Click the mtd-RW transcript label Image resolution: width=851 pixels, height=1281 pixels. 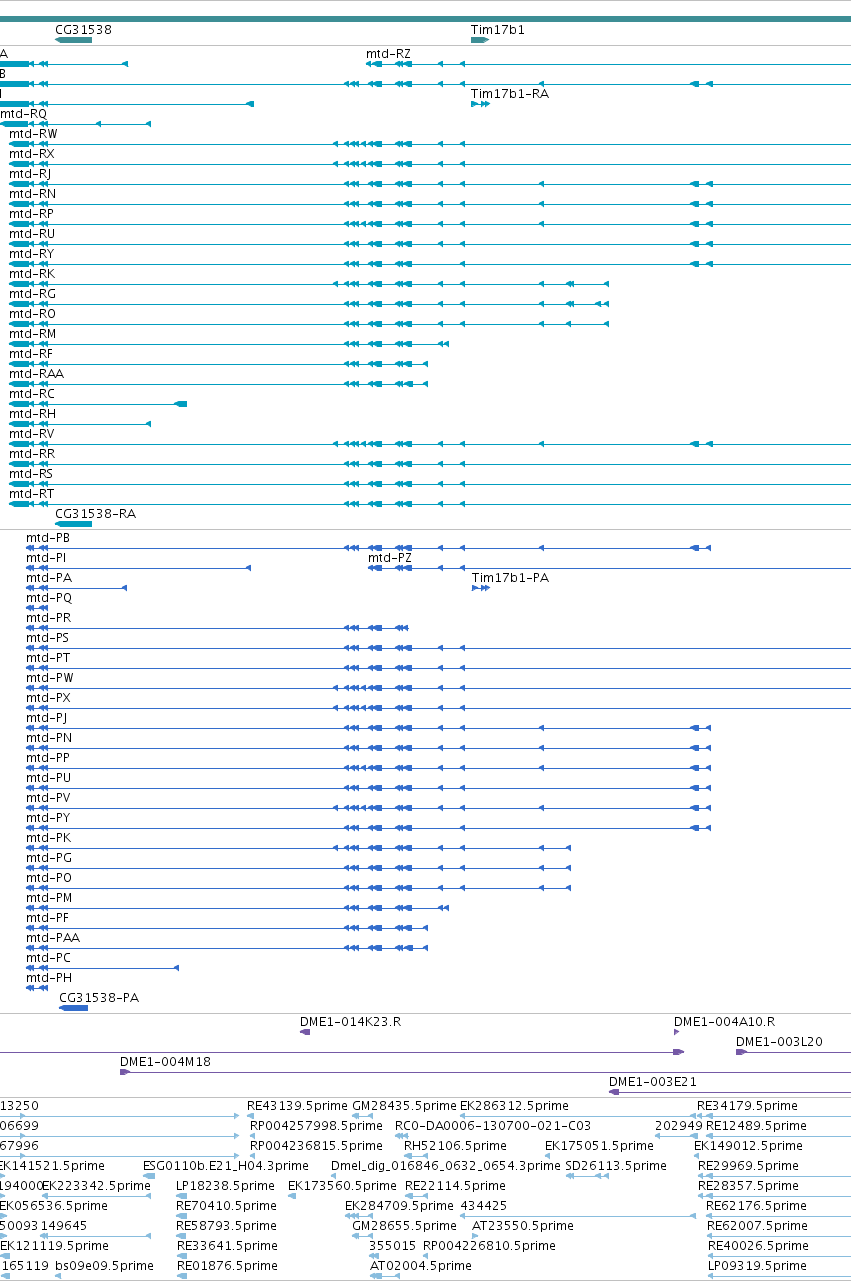tap(33, 134)
